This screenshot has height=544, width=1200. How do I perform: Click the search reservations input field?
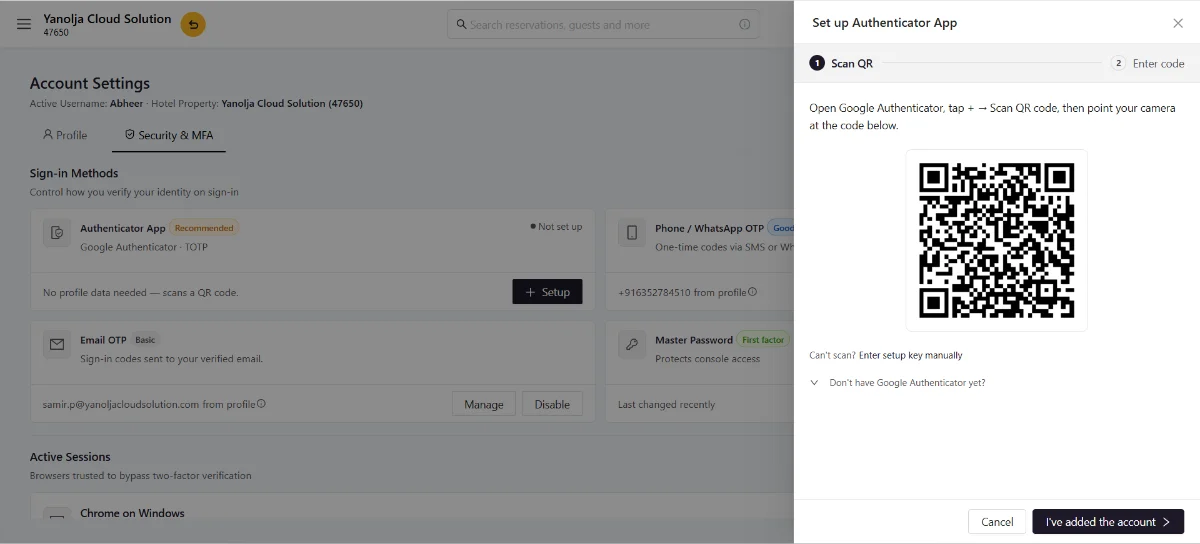click(603, 24)
